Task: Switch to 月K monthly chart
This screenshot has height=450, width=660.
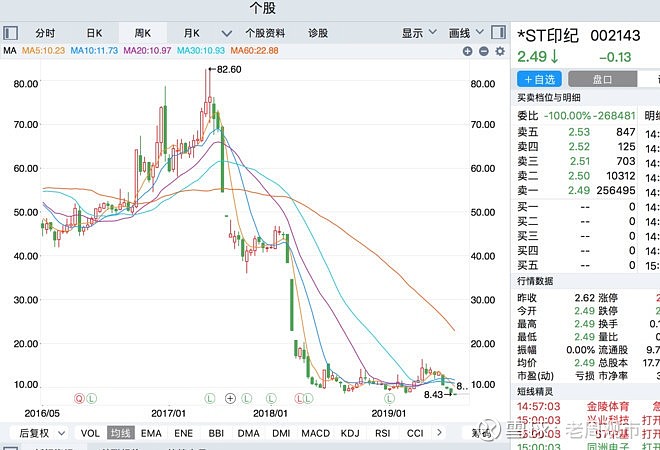Action: tap(192, 33)
